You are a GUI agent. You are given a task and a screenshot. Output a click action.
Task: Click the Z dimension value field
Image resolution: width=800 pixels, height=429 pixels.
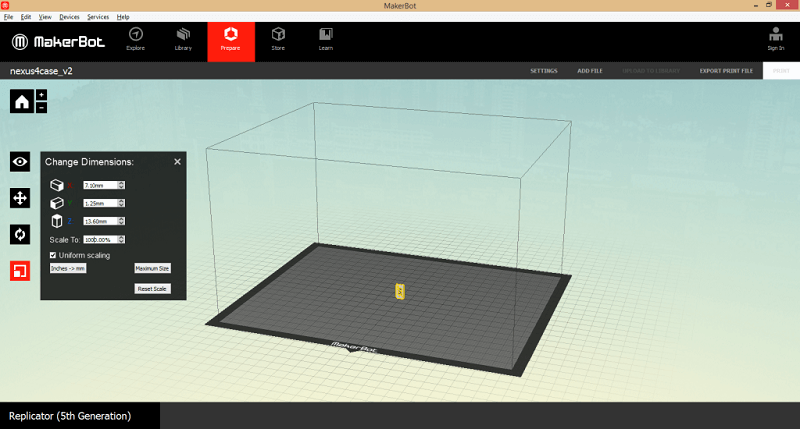coord(101,221)
